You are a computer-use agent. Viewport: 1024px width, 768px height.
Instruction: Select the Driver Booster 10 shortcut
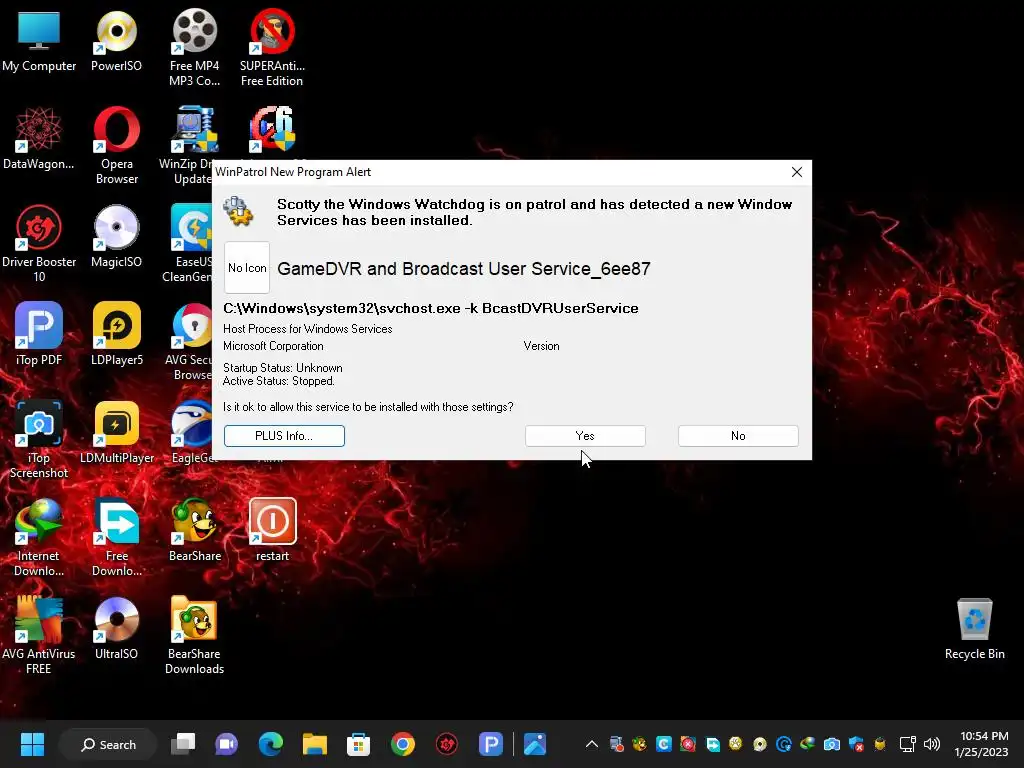coord(39,243)
